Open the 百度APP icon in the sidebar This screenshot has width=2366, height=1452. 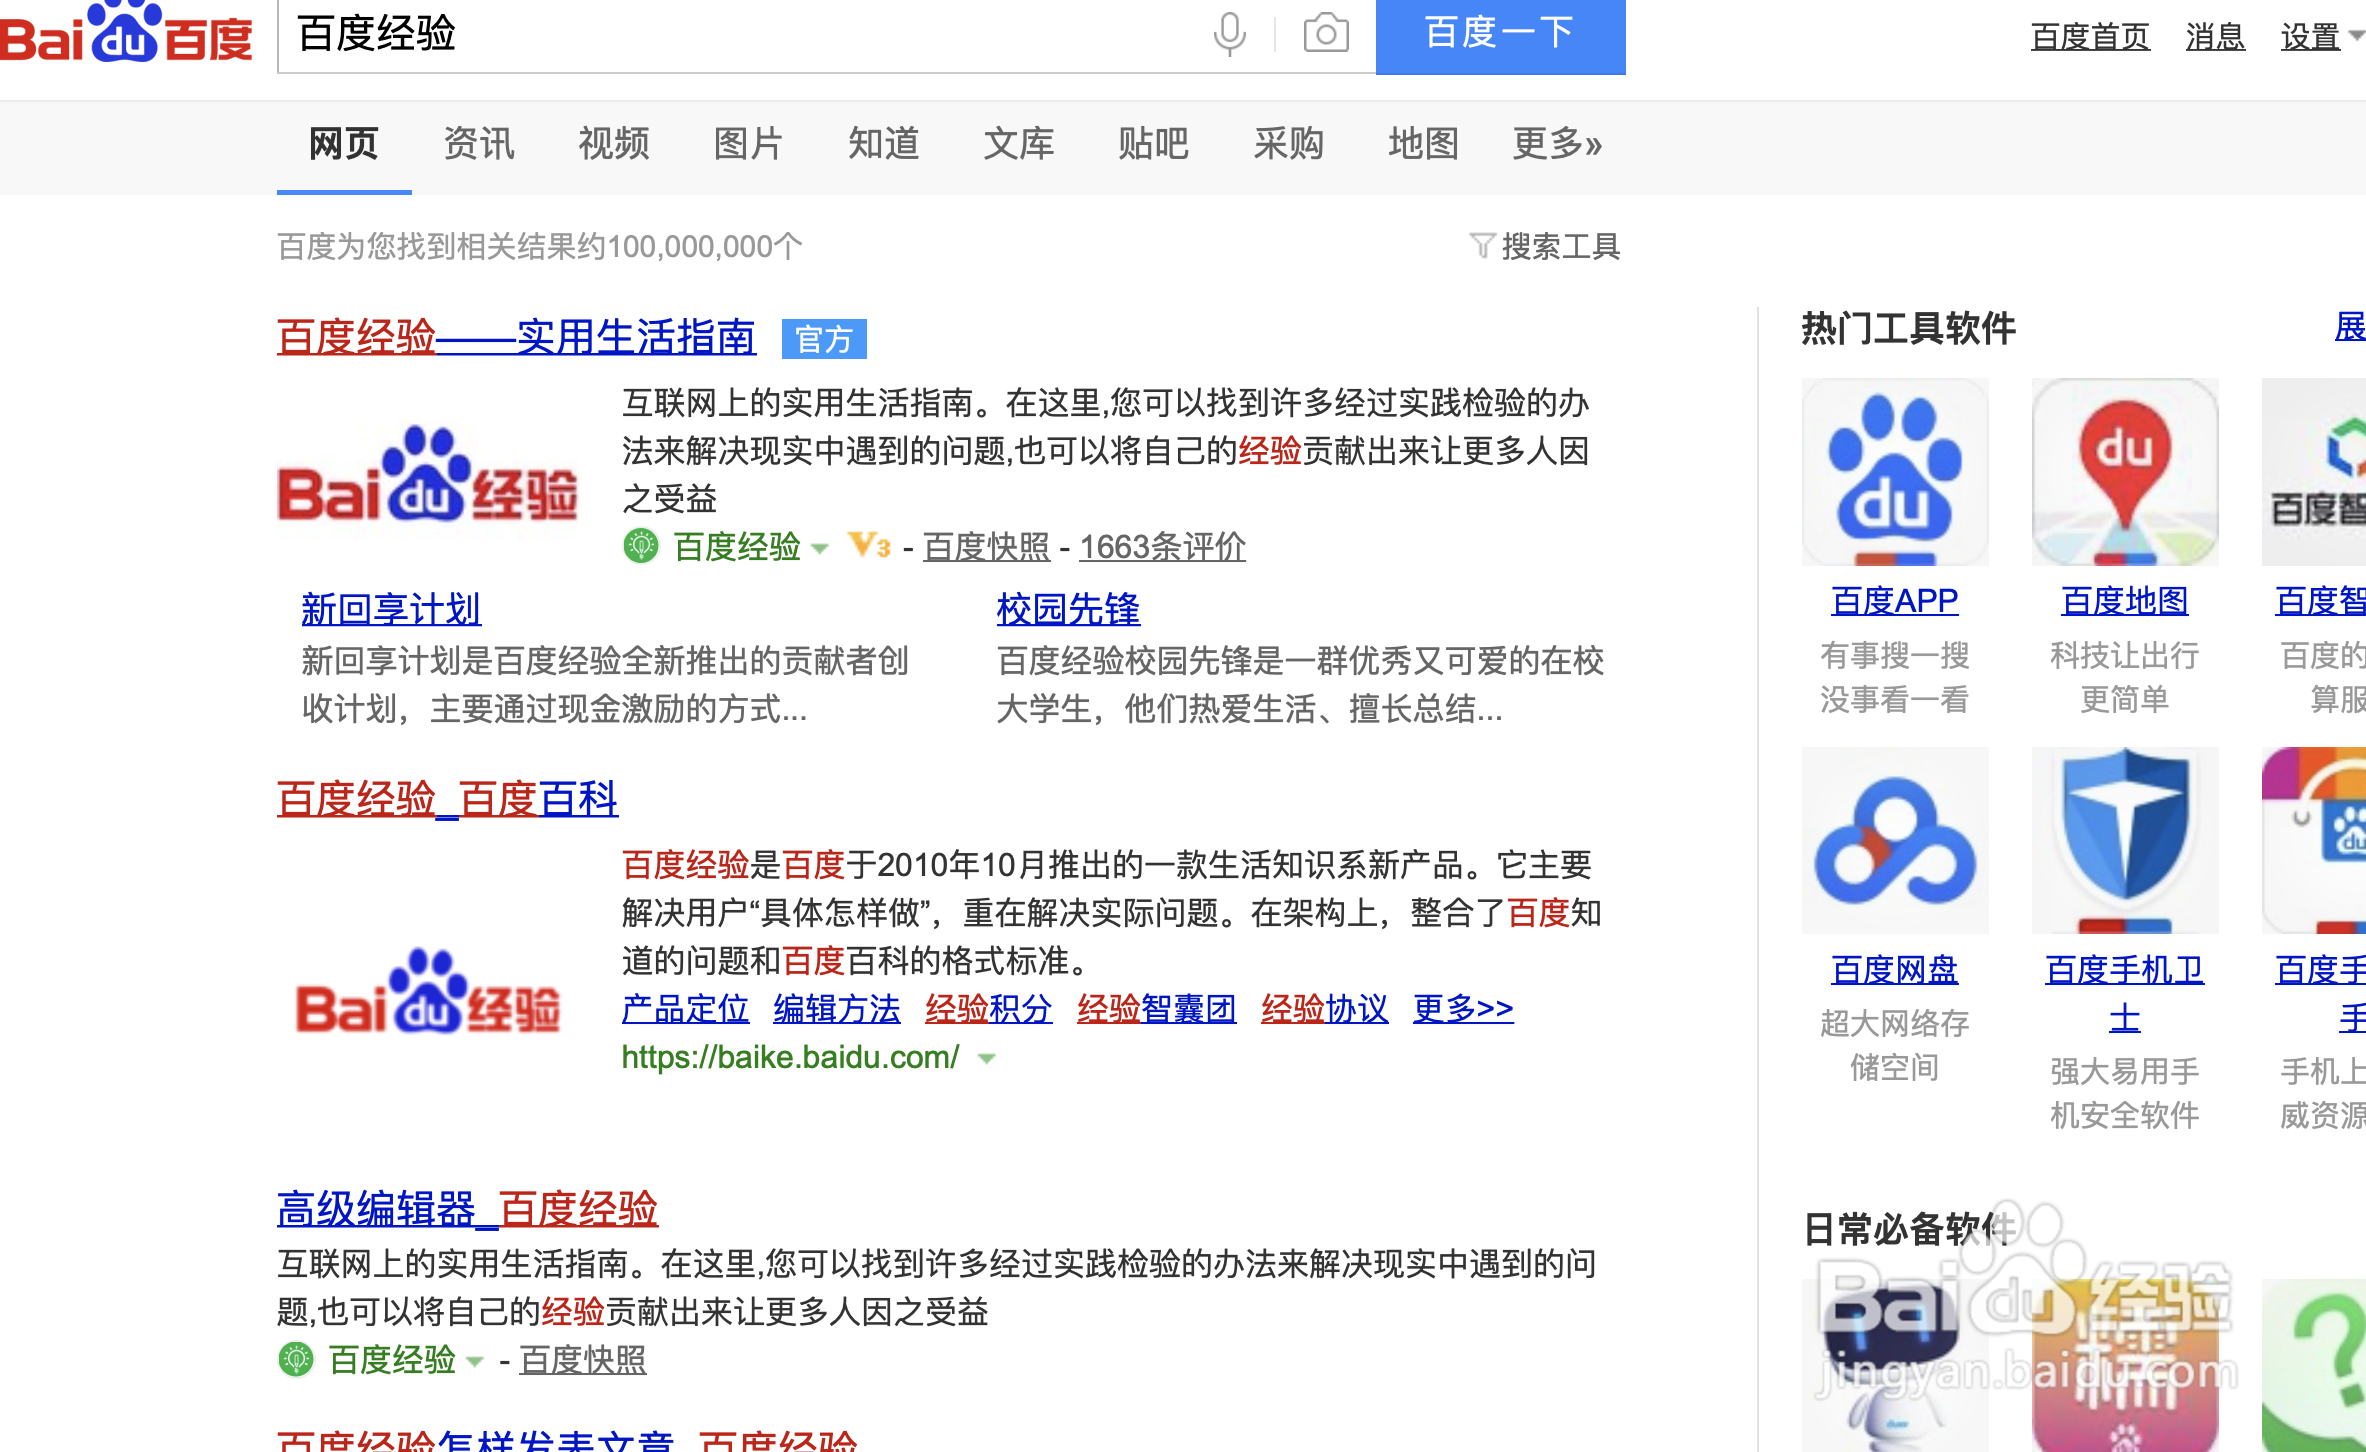click(x=1894, y=470)
